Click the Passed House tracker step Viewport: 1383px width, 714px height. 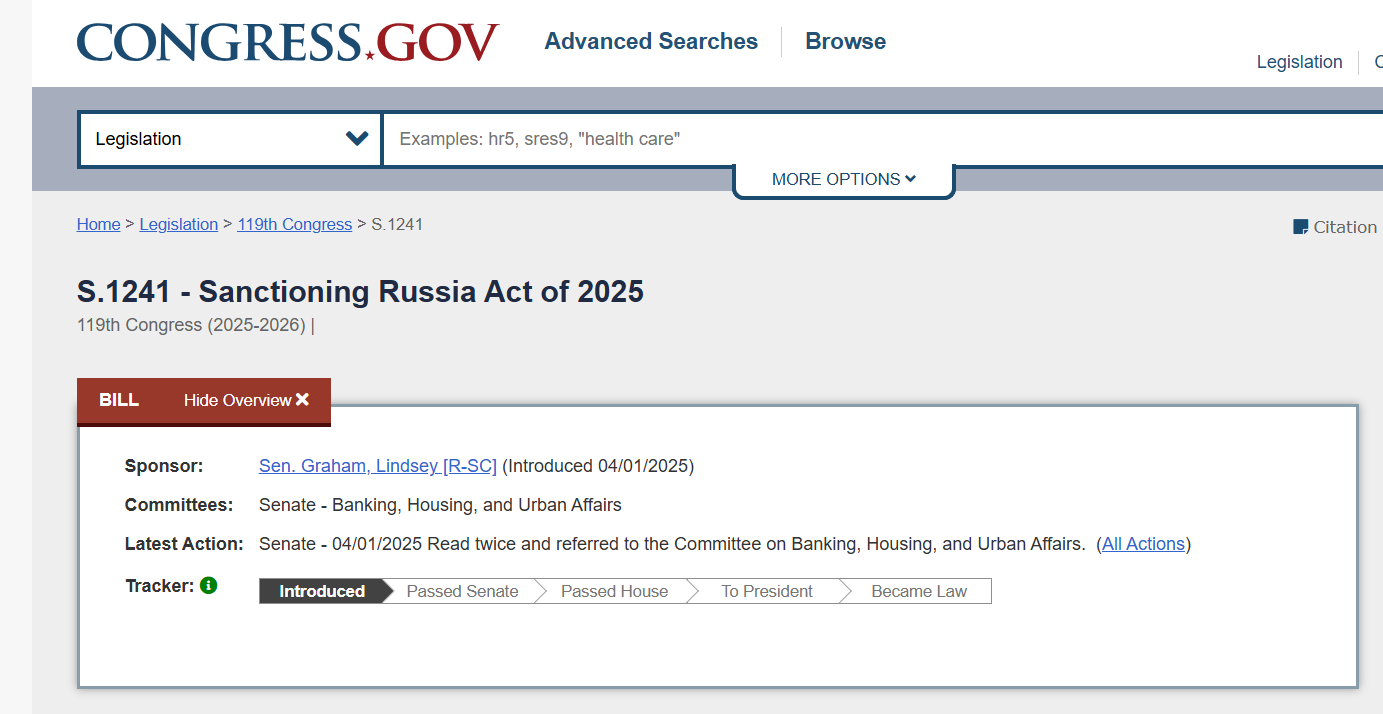[614, 591]
